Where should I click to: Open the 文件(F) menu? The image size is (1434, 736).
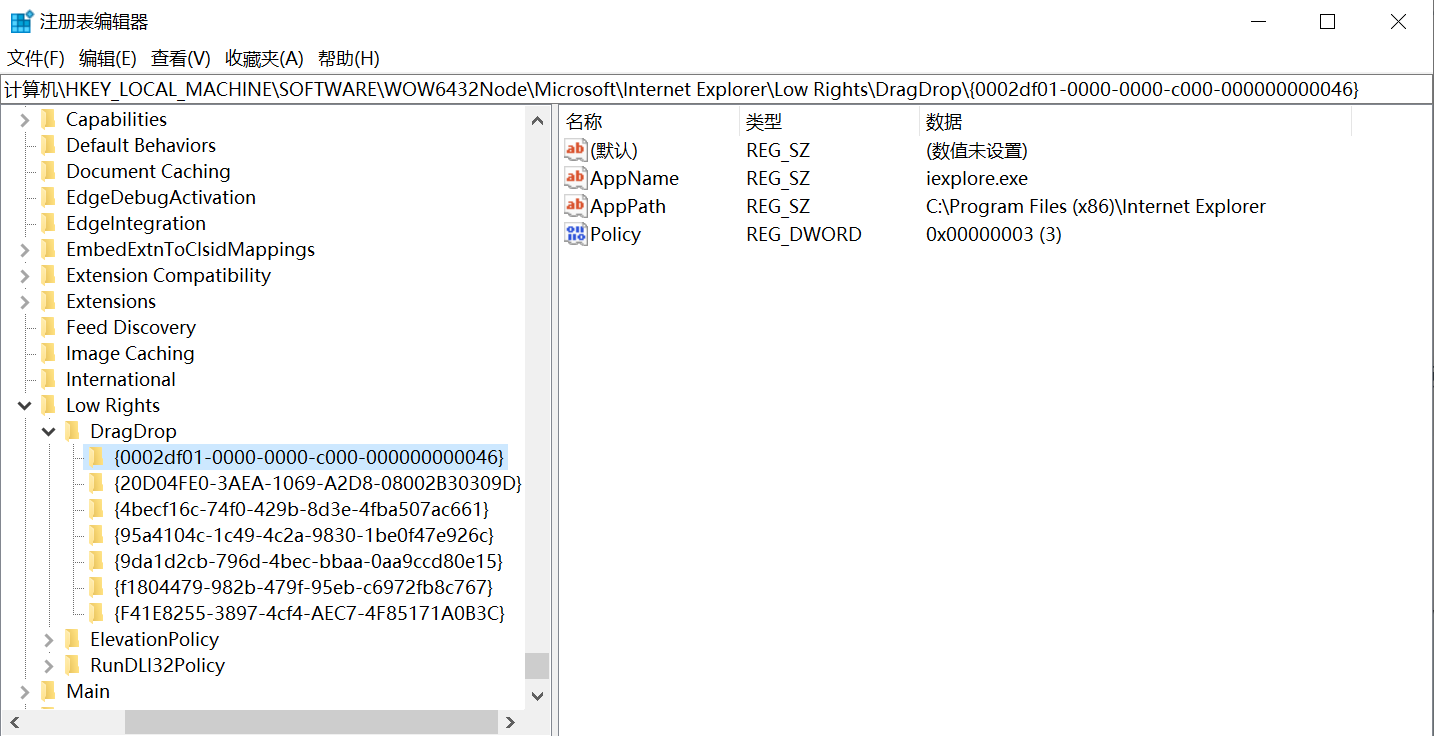click(36, 58)
